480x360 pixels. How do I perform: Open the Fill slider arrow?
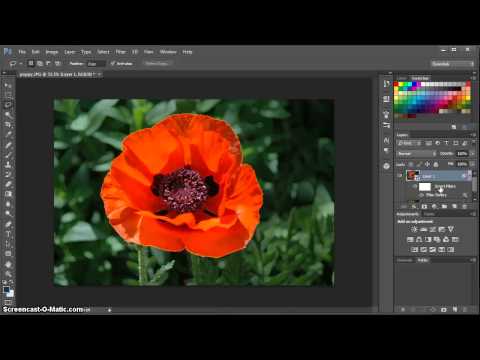click(x=471, y=164)
